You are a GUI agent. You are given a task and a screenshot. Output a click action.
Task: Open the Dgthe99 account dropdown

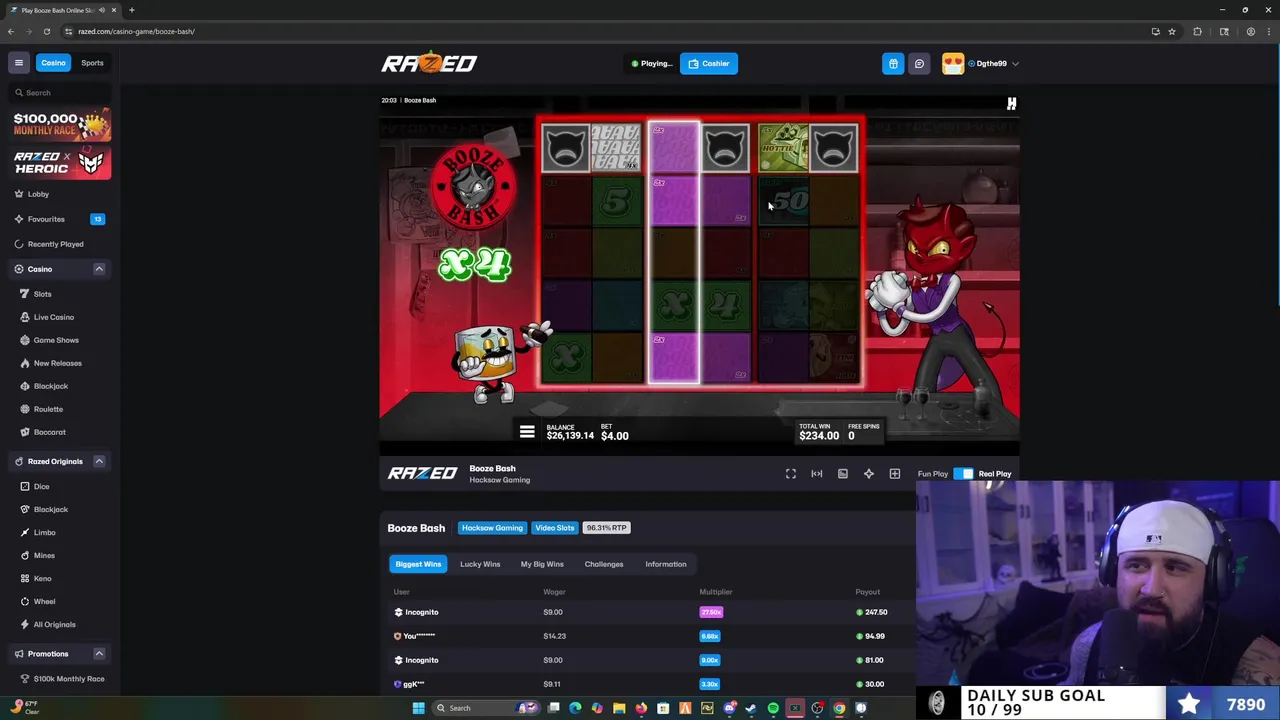pyautogui.click(x=994, y=63)
